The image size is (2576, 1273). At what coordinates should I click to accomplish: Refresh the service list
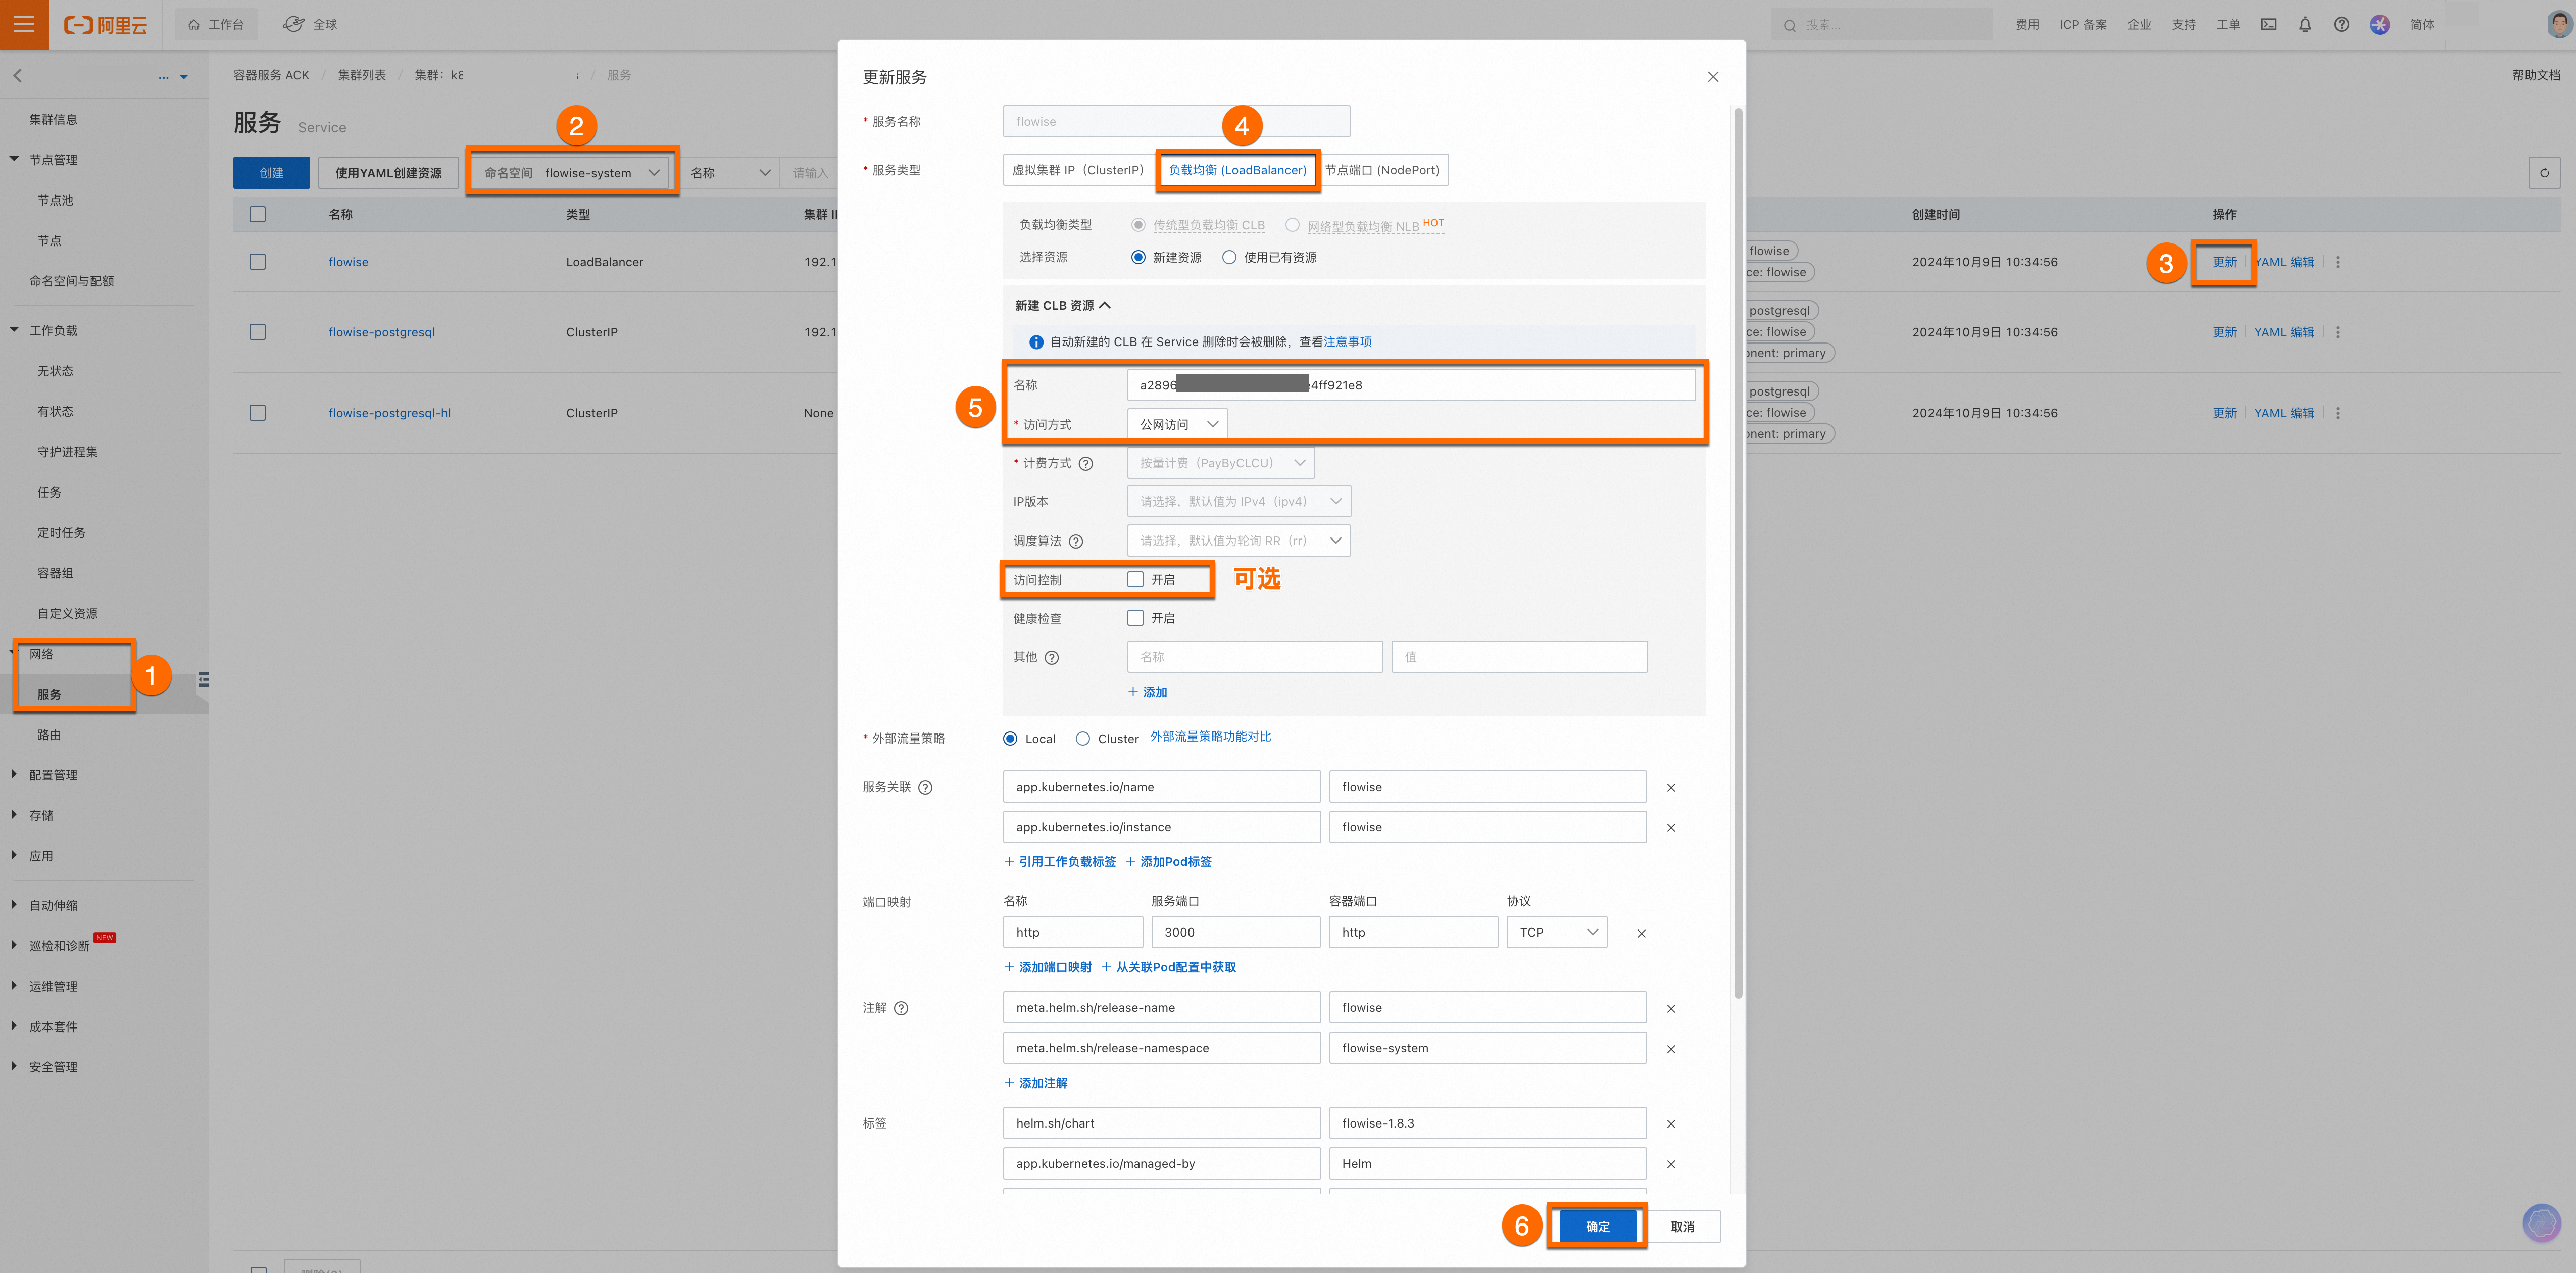[x=2544, y=172]
